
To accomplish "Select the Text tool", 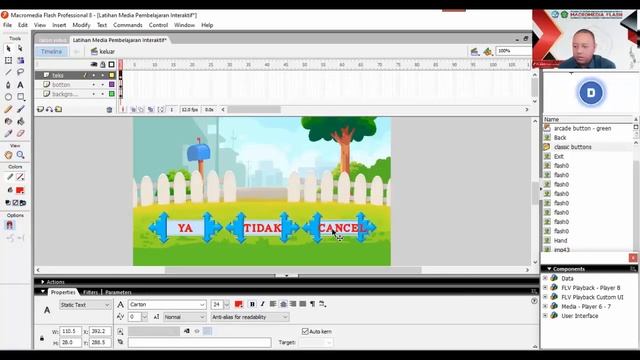I will click(x=20, y=84).
